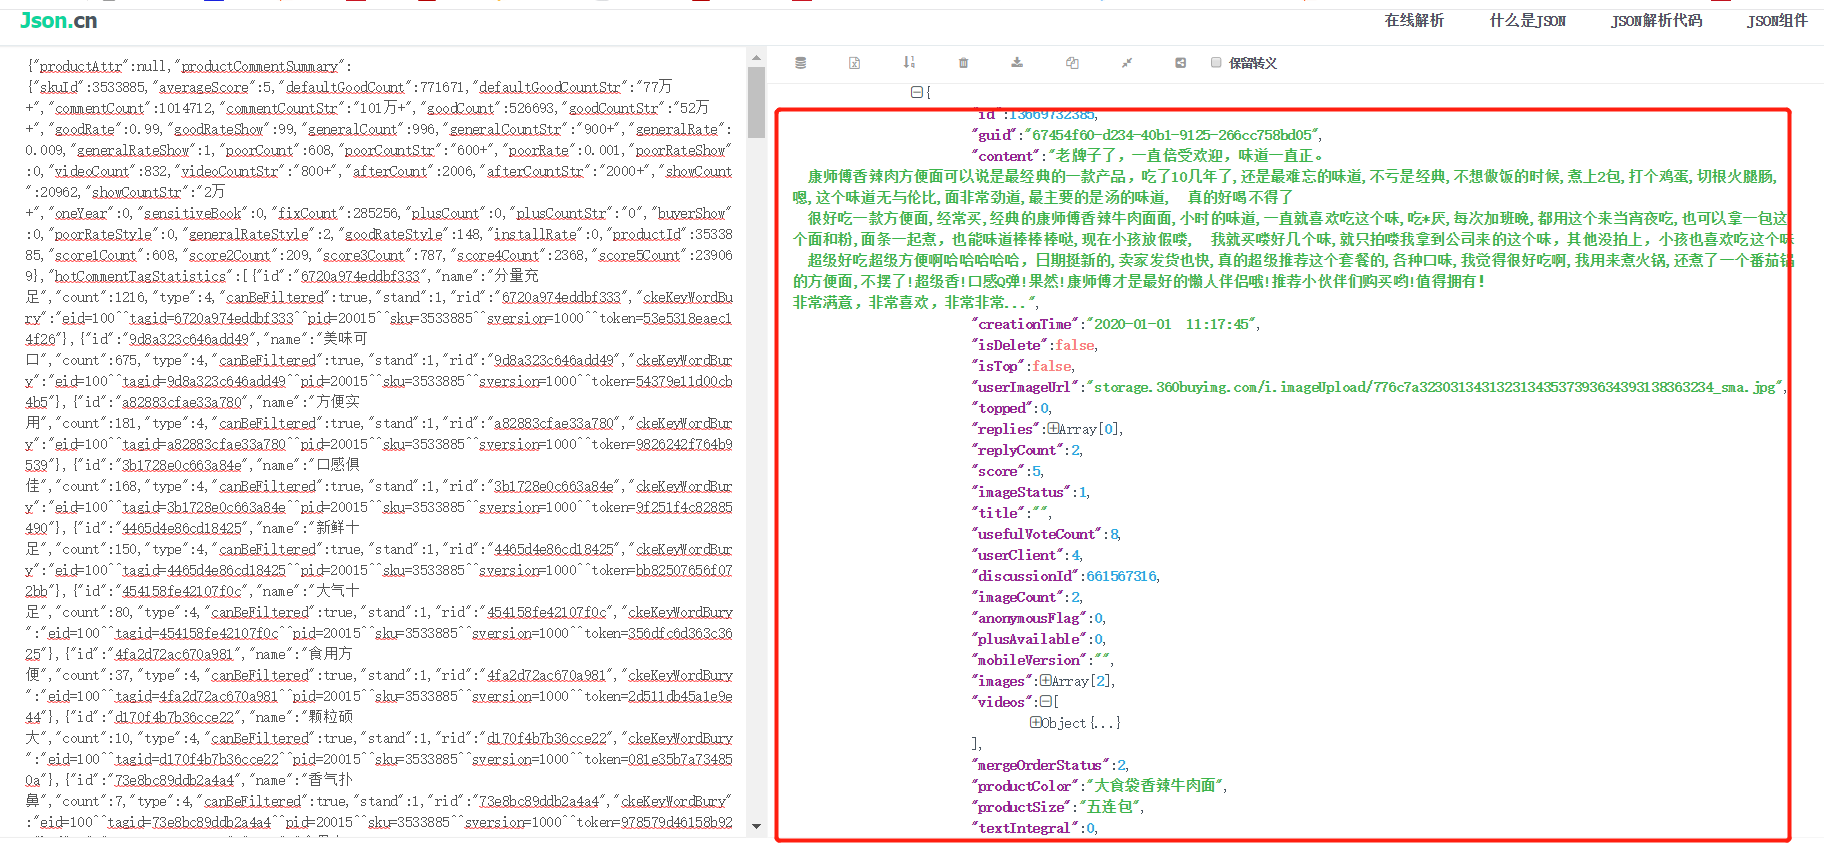Click the "usefulVoteCount" key
Screen dimensions: 1824x852
click(1037, 534)
